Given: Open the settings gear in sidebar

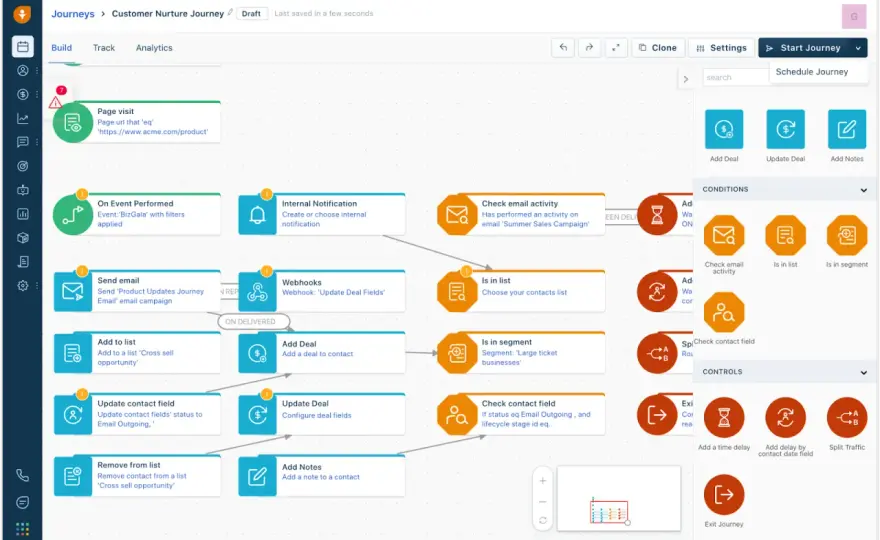Looking at the screenshot, I should tap(22, 285).
